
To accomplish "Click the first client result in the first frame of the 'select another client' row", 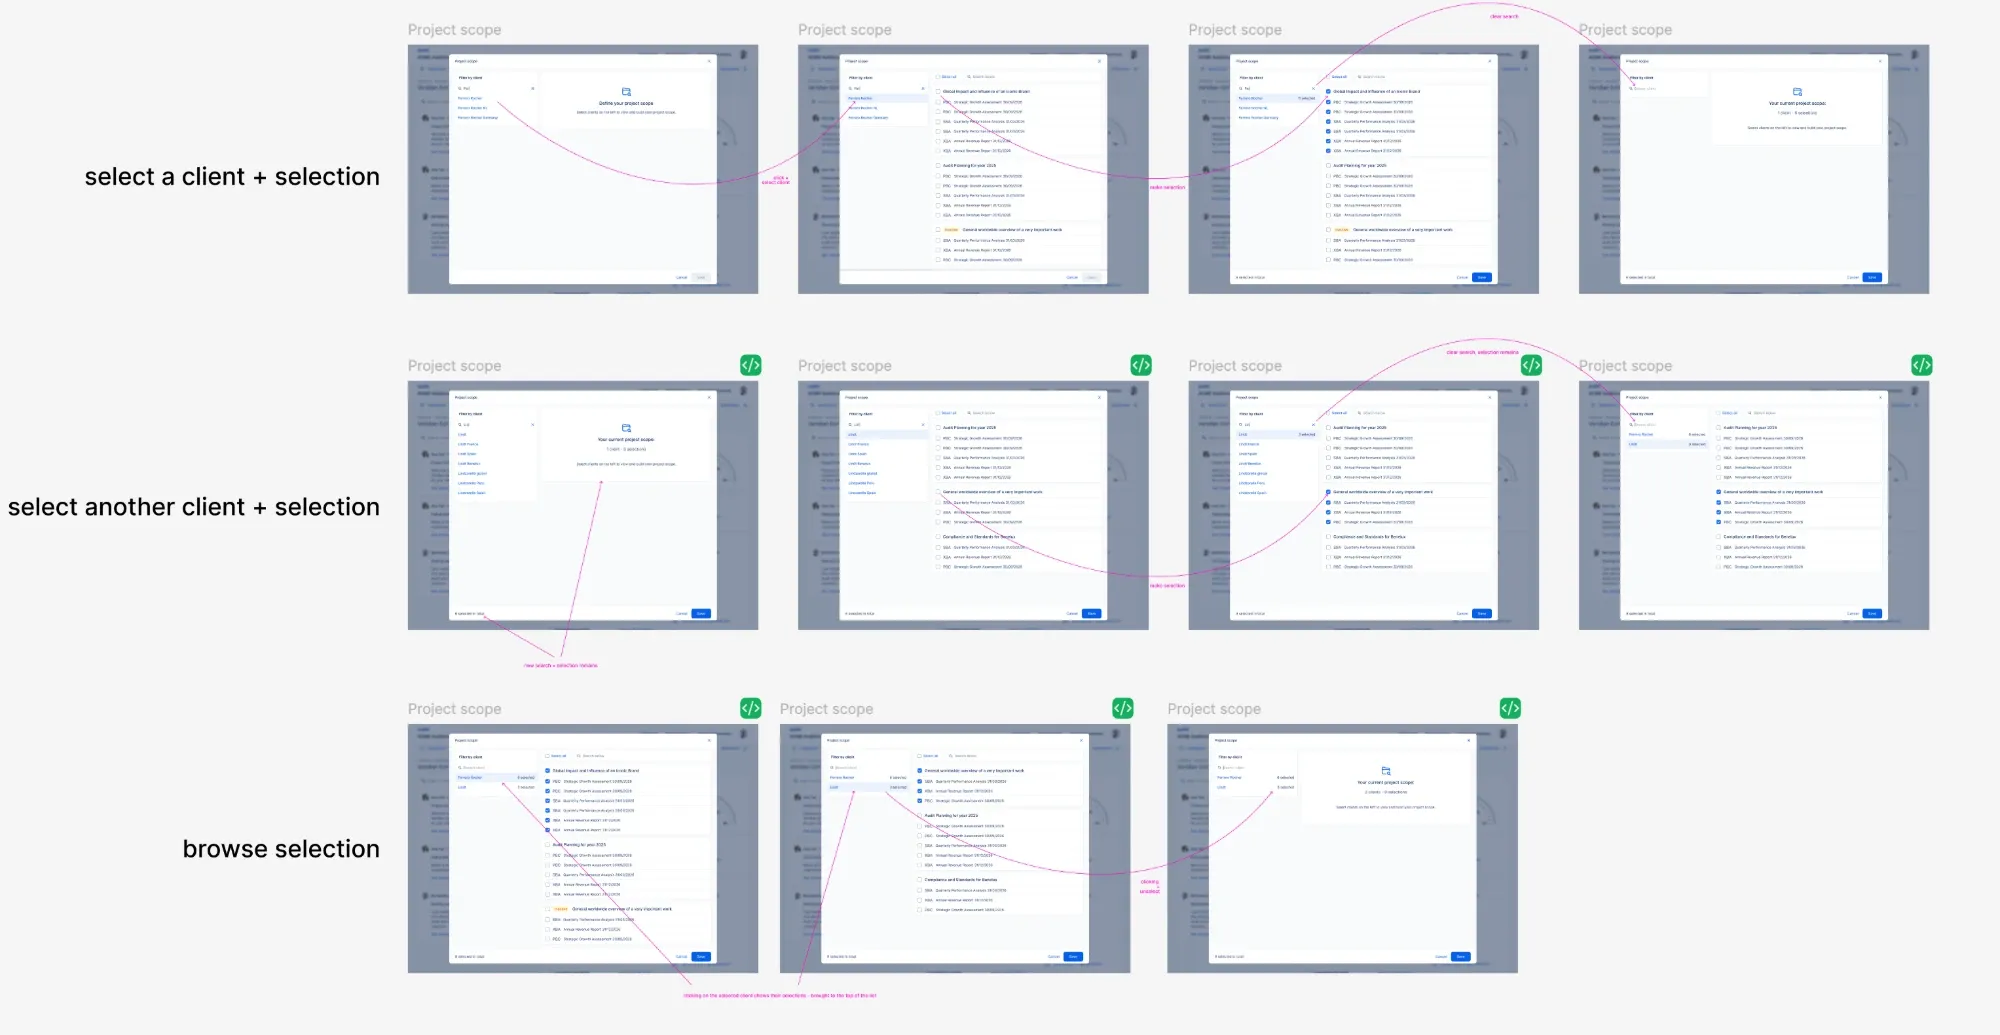I will click(x=463, y=435).
